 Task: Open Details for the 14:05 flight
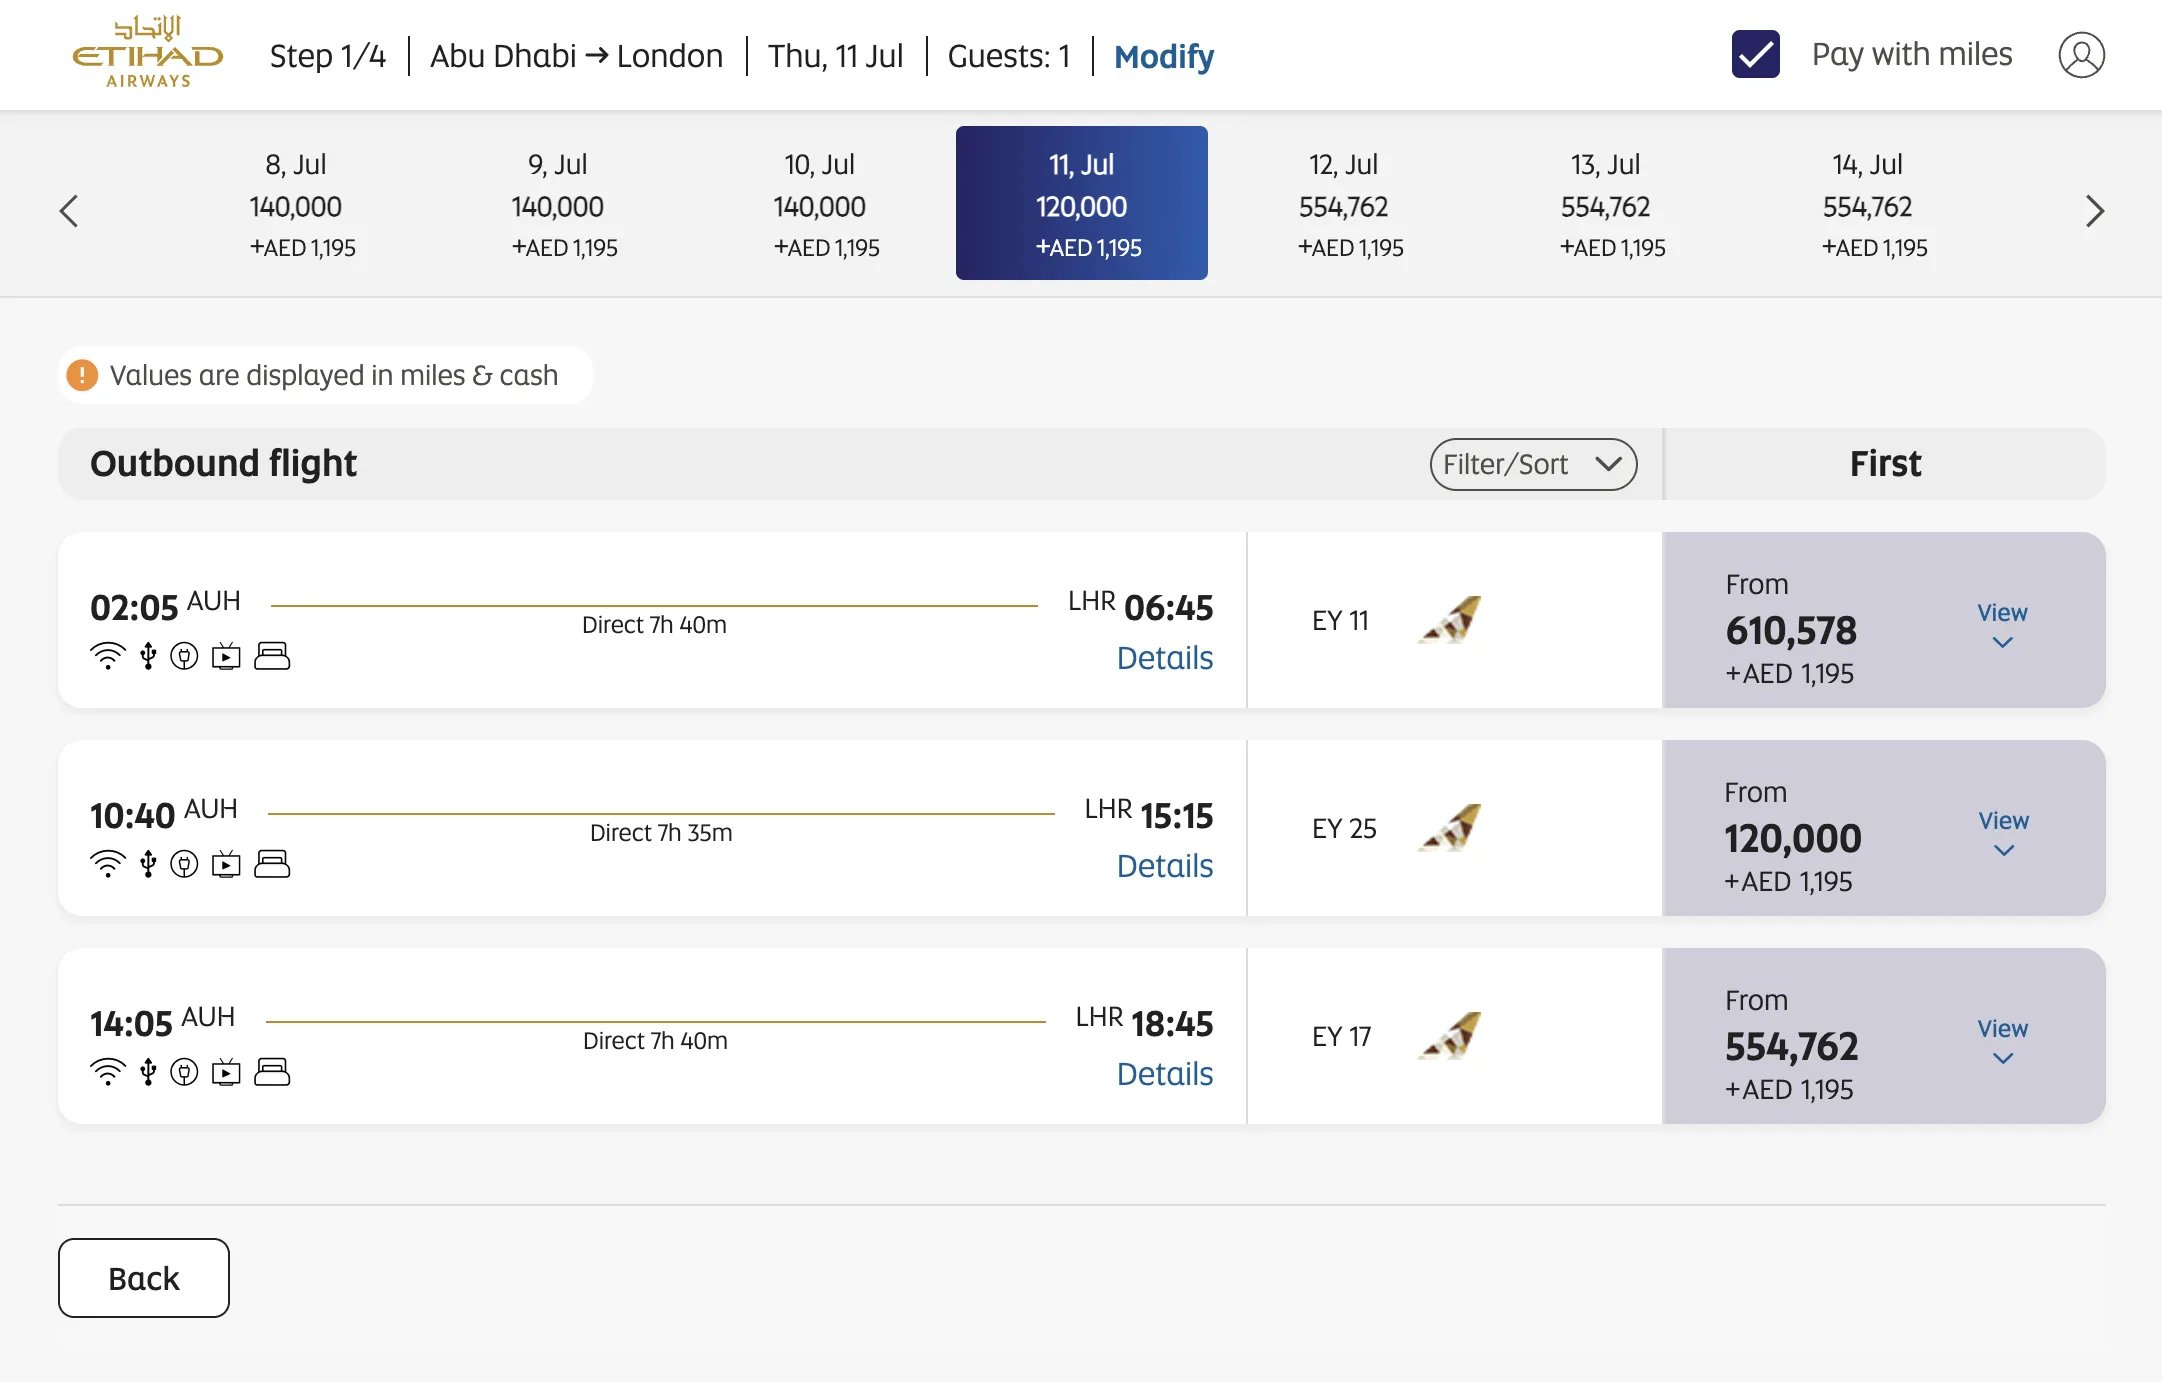pos(1164,1074)
